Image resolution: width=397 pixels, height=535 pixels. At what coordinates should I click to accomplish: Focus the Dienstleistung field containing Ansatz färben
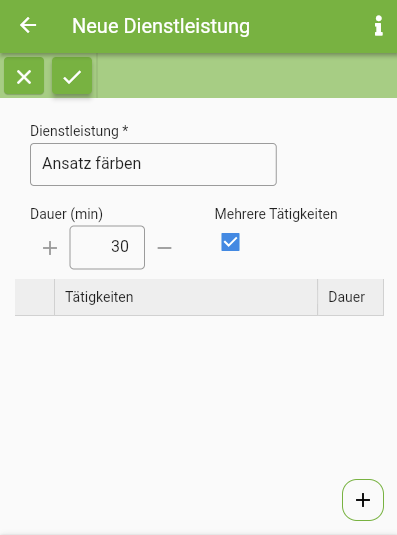(153, 164)
